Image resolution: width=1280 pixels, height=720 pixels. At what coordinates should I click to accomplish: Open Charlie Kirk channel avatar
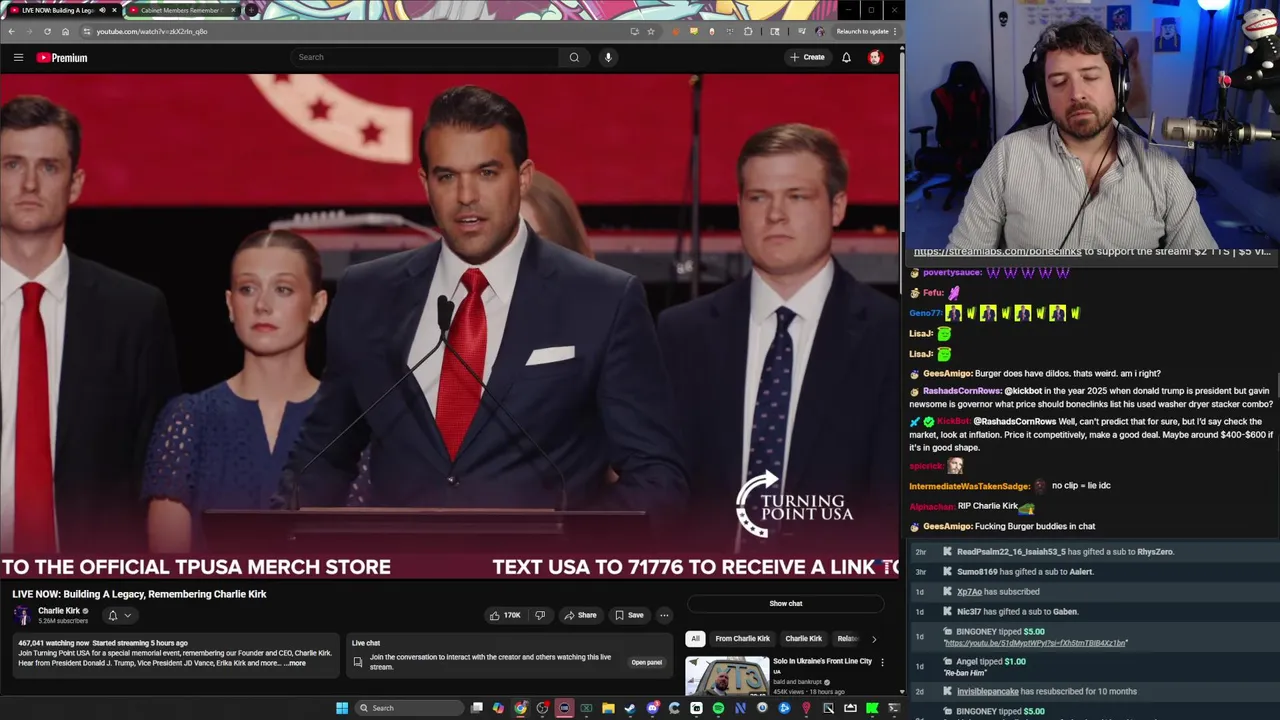pyautogui.click(x=22, y=615)
